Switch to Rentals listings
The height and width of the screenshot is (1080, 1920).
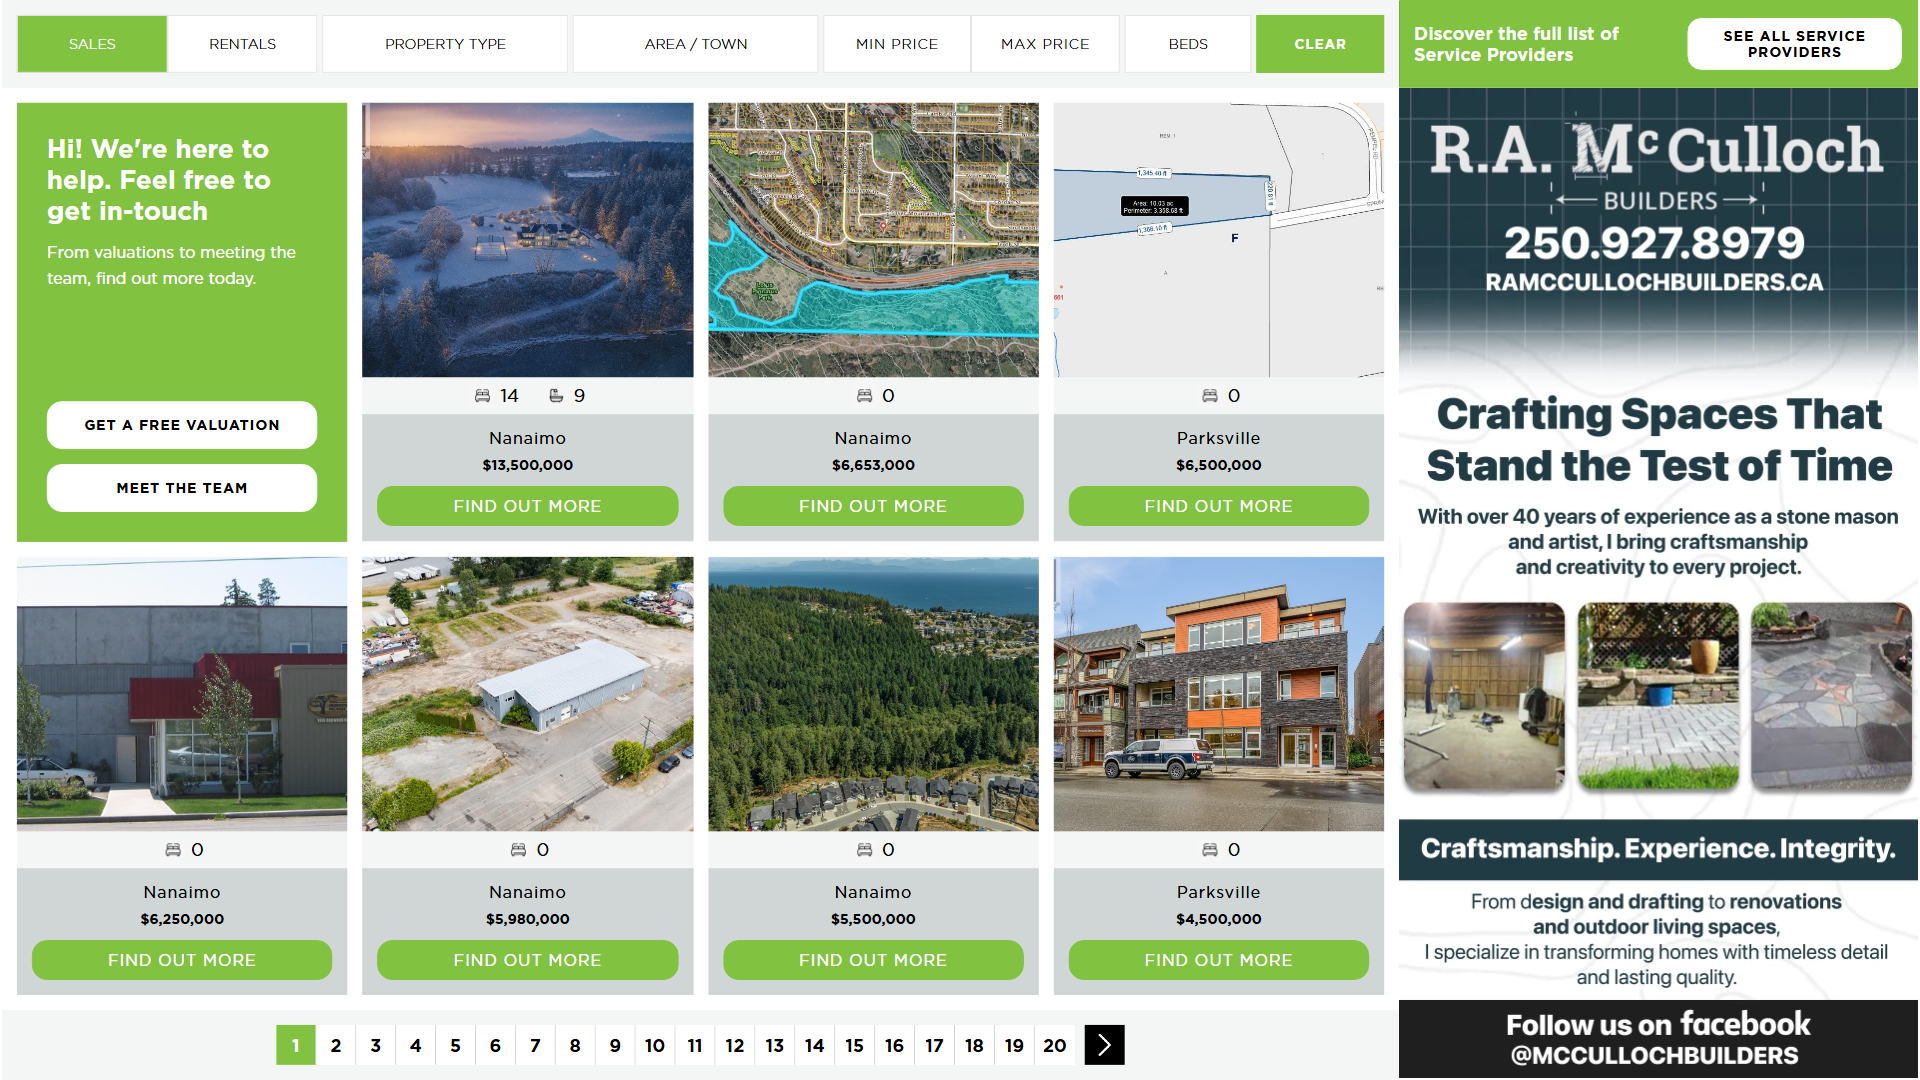242,44
